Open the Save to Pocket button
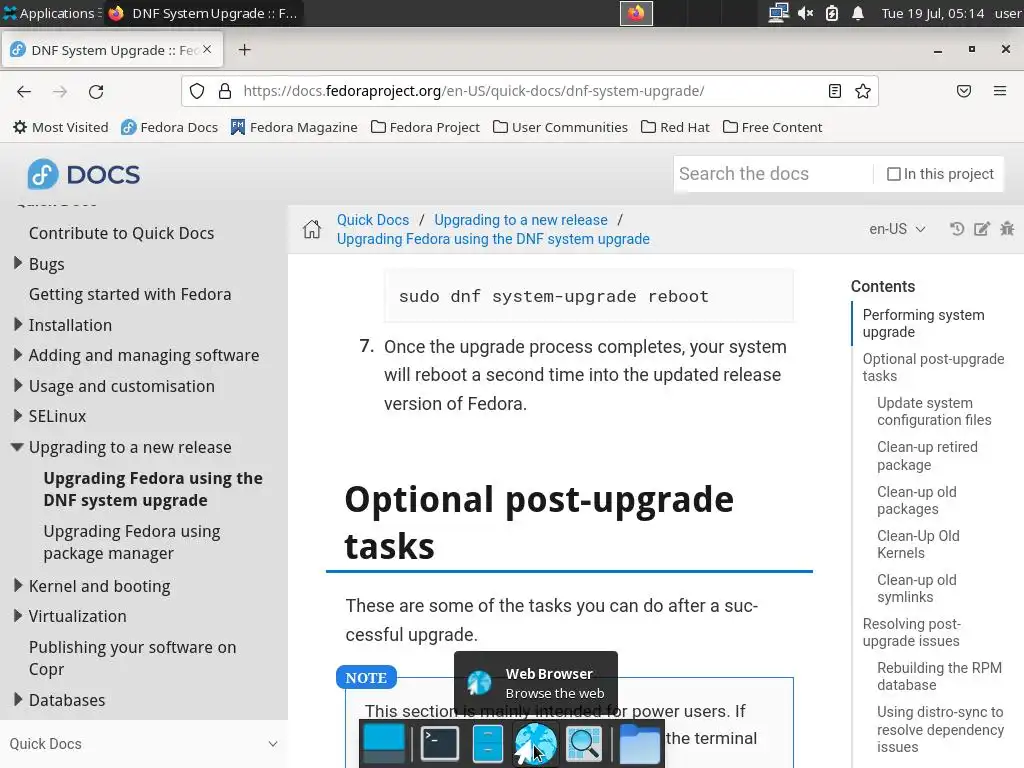Screen dimensions: 1024x768 coord(964,91)
